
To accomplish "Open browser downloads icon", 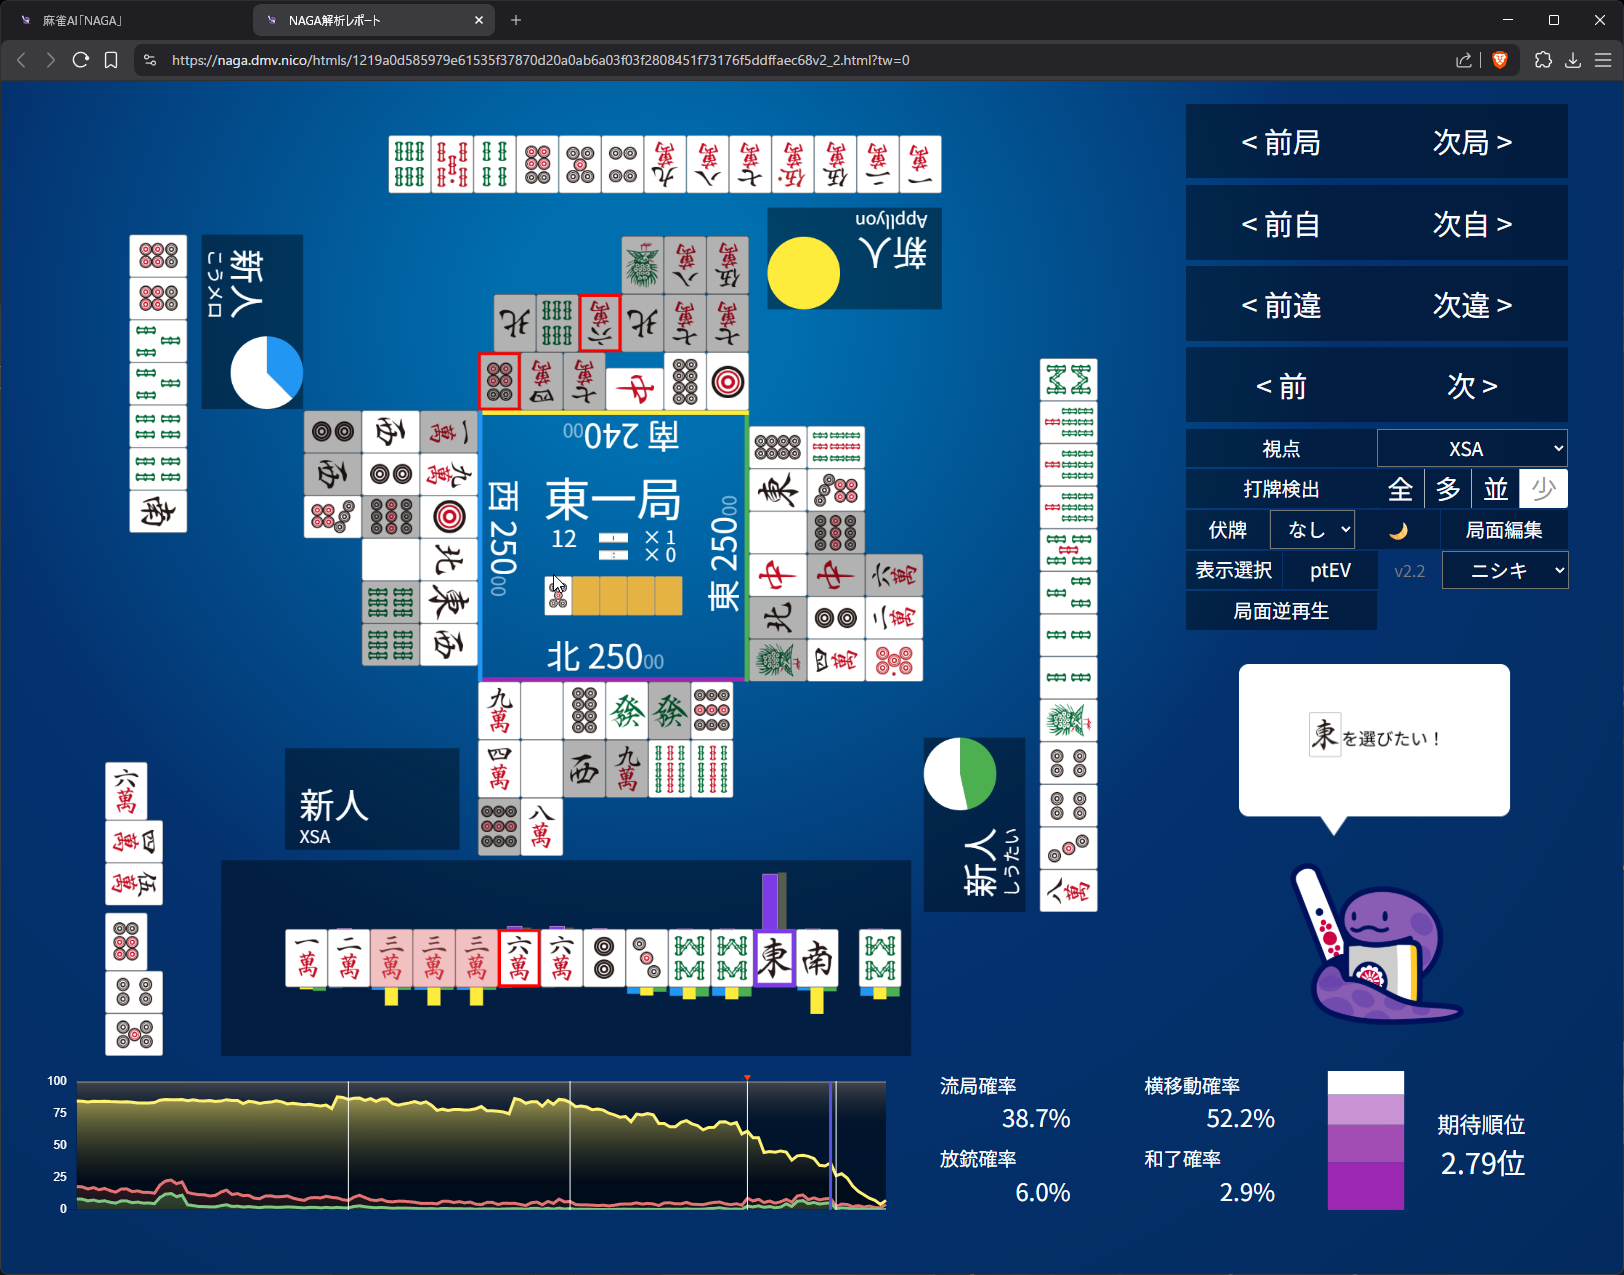I will (1573, 60).
